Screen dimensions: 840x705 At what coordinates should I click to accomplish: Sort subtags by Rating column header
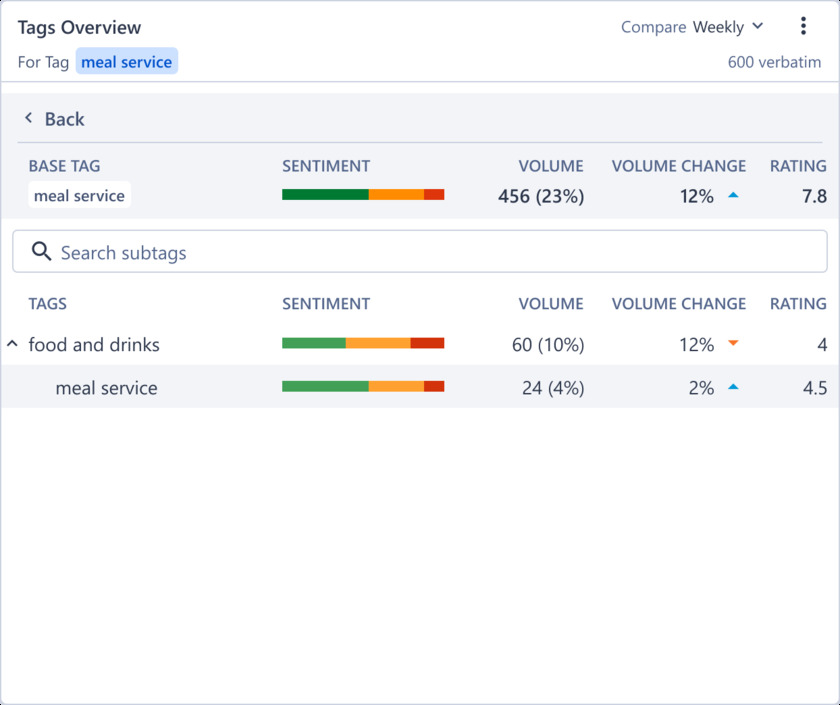[x=797, y=304]
